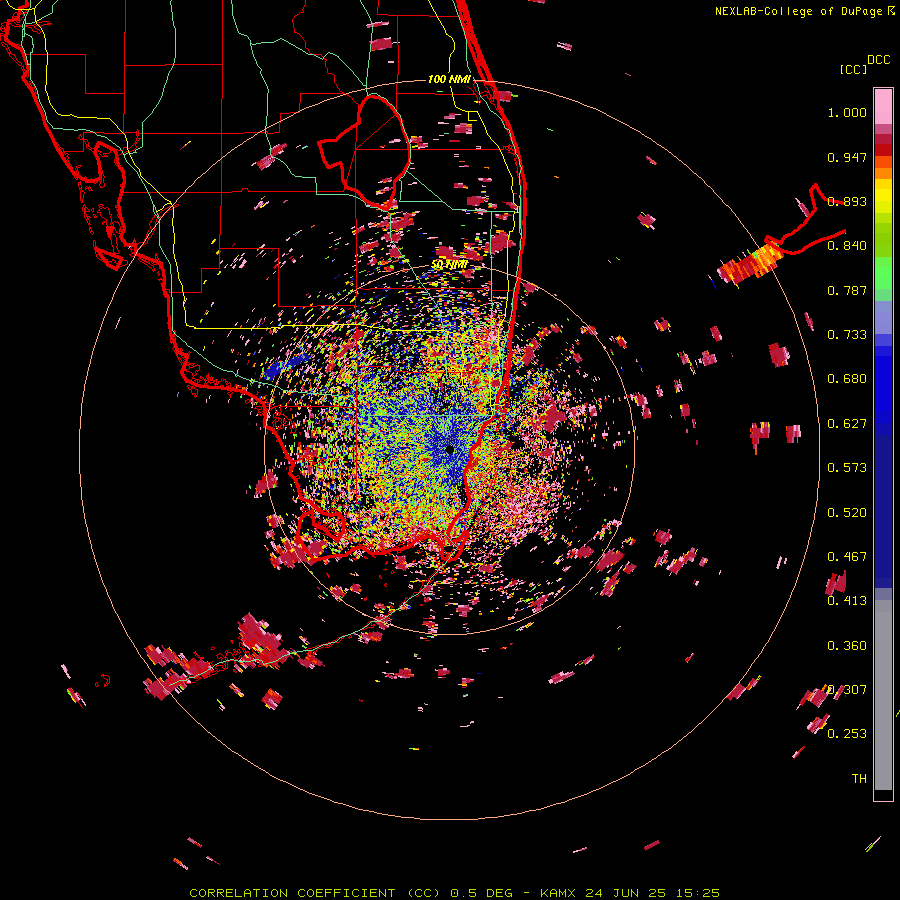Click the [CC] units label
900x900 pixels.
click(x=853, y=69)
